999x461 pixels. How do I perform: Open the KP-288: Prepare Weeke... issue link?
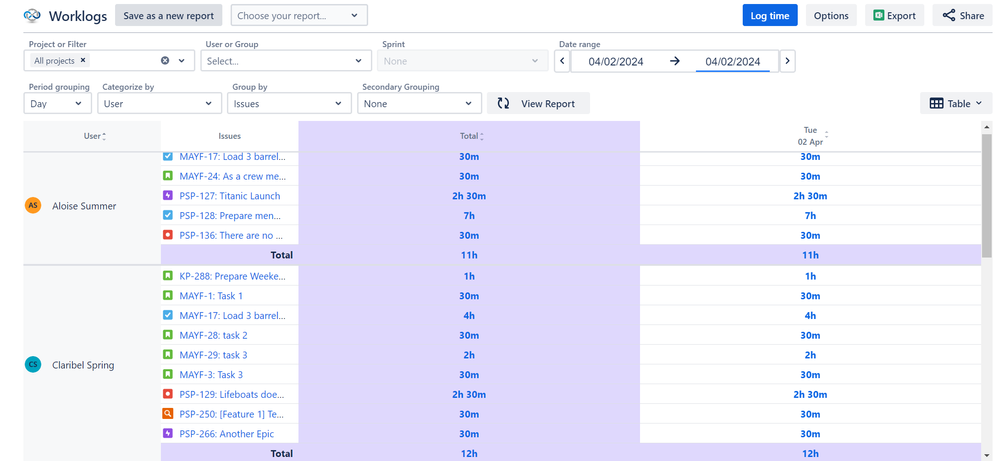(x=233, y=276)
